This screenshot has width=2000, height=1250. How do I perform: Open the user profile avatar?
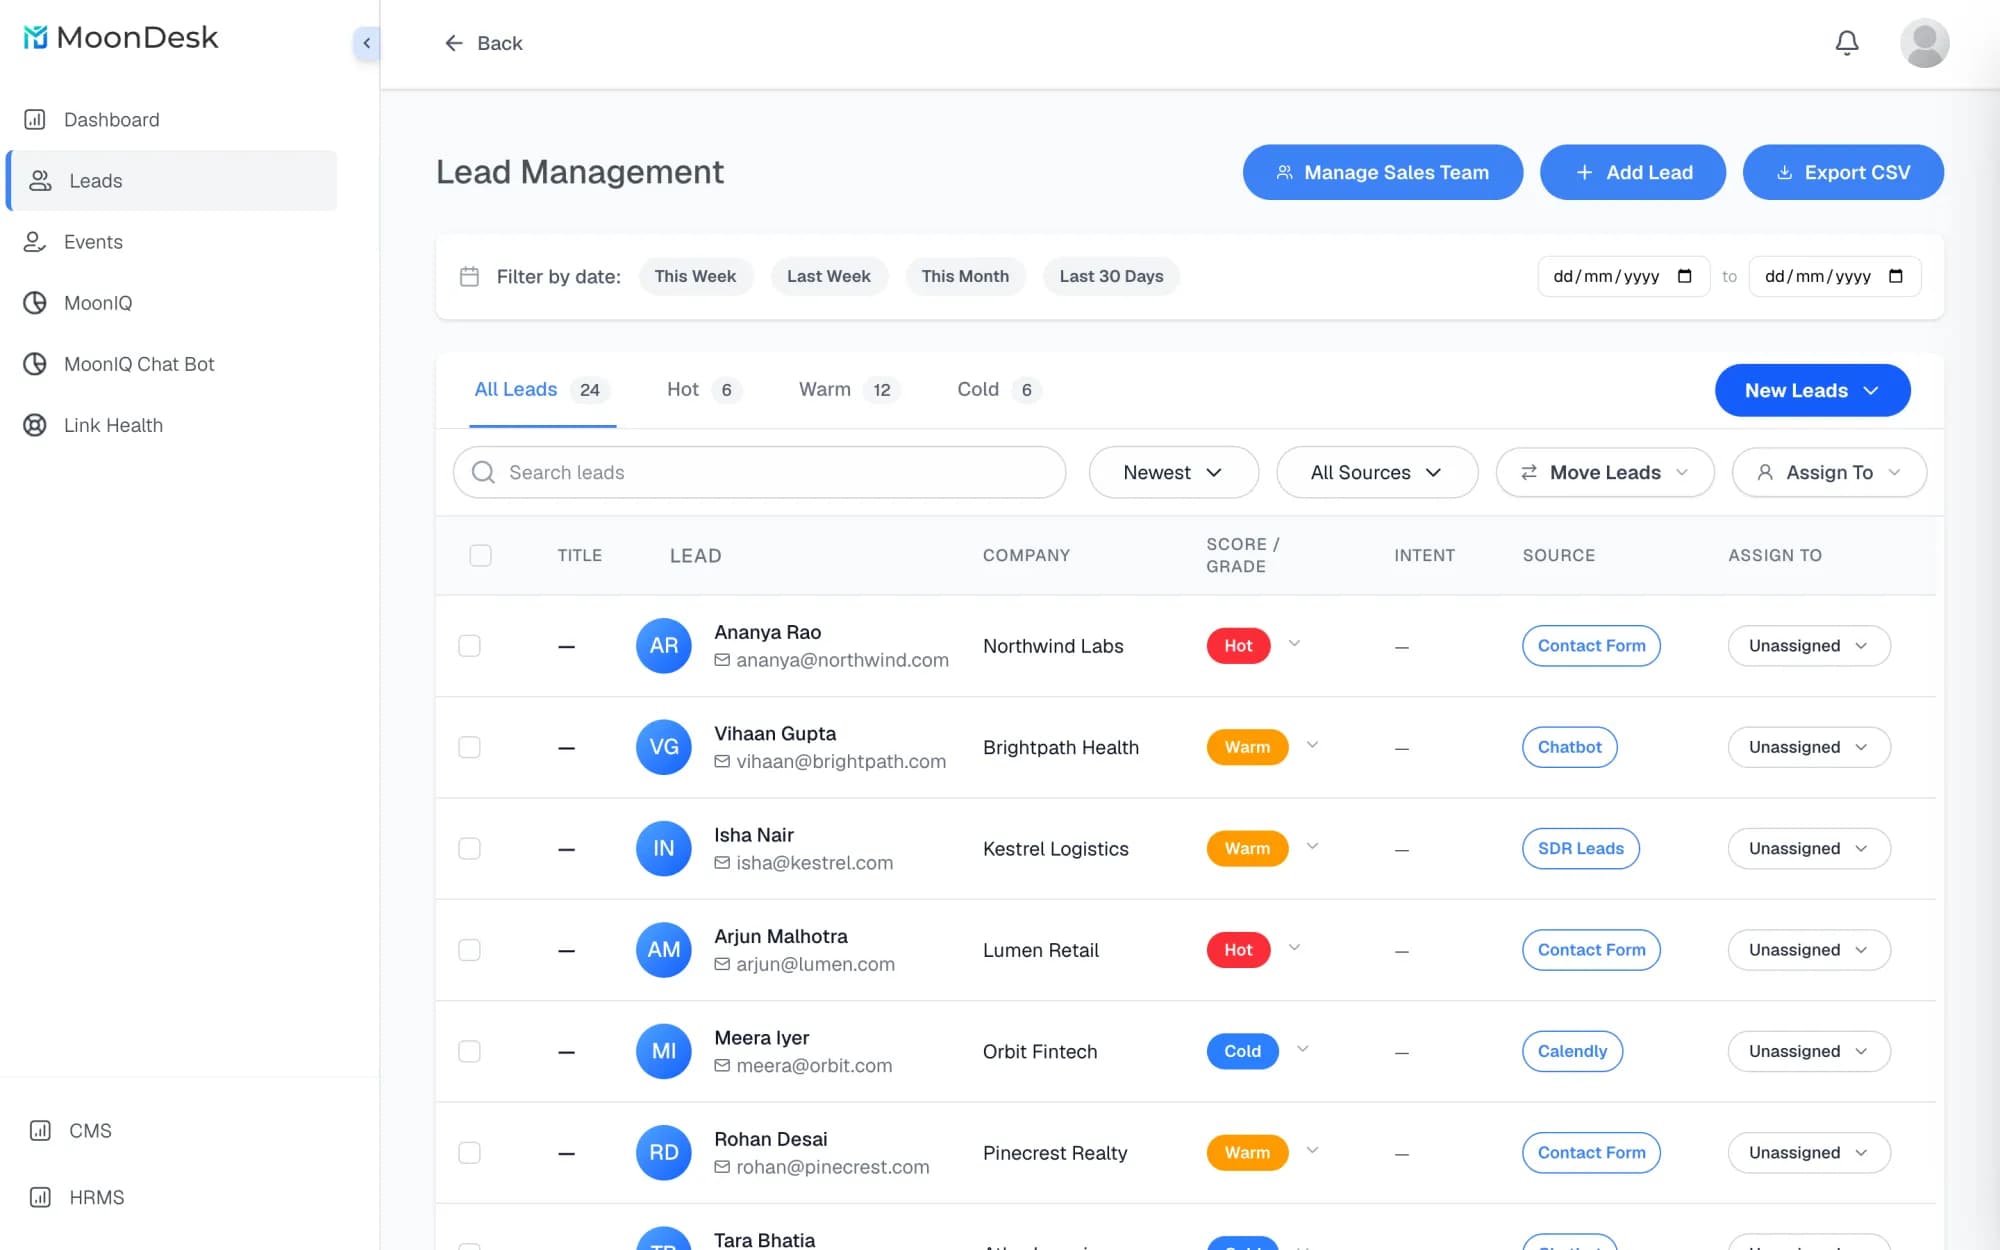(1924, 43)
